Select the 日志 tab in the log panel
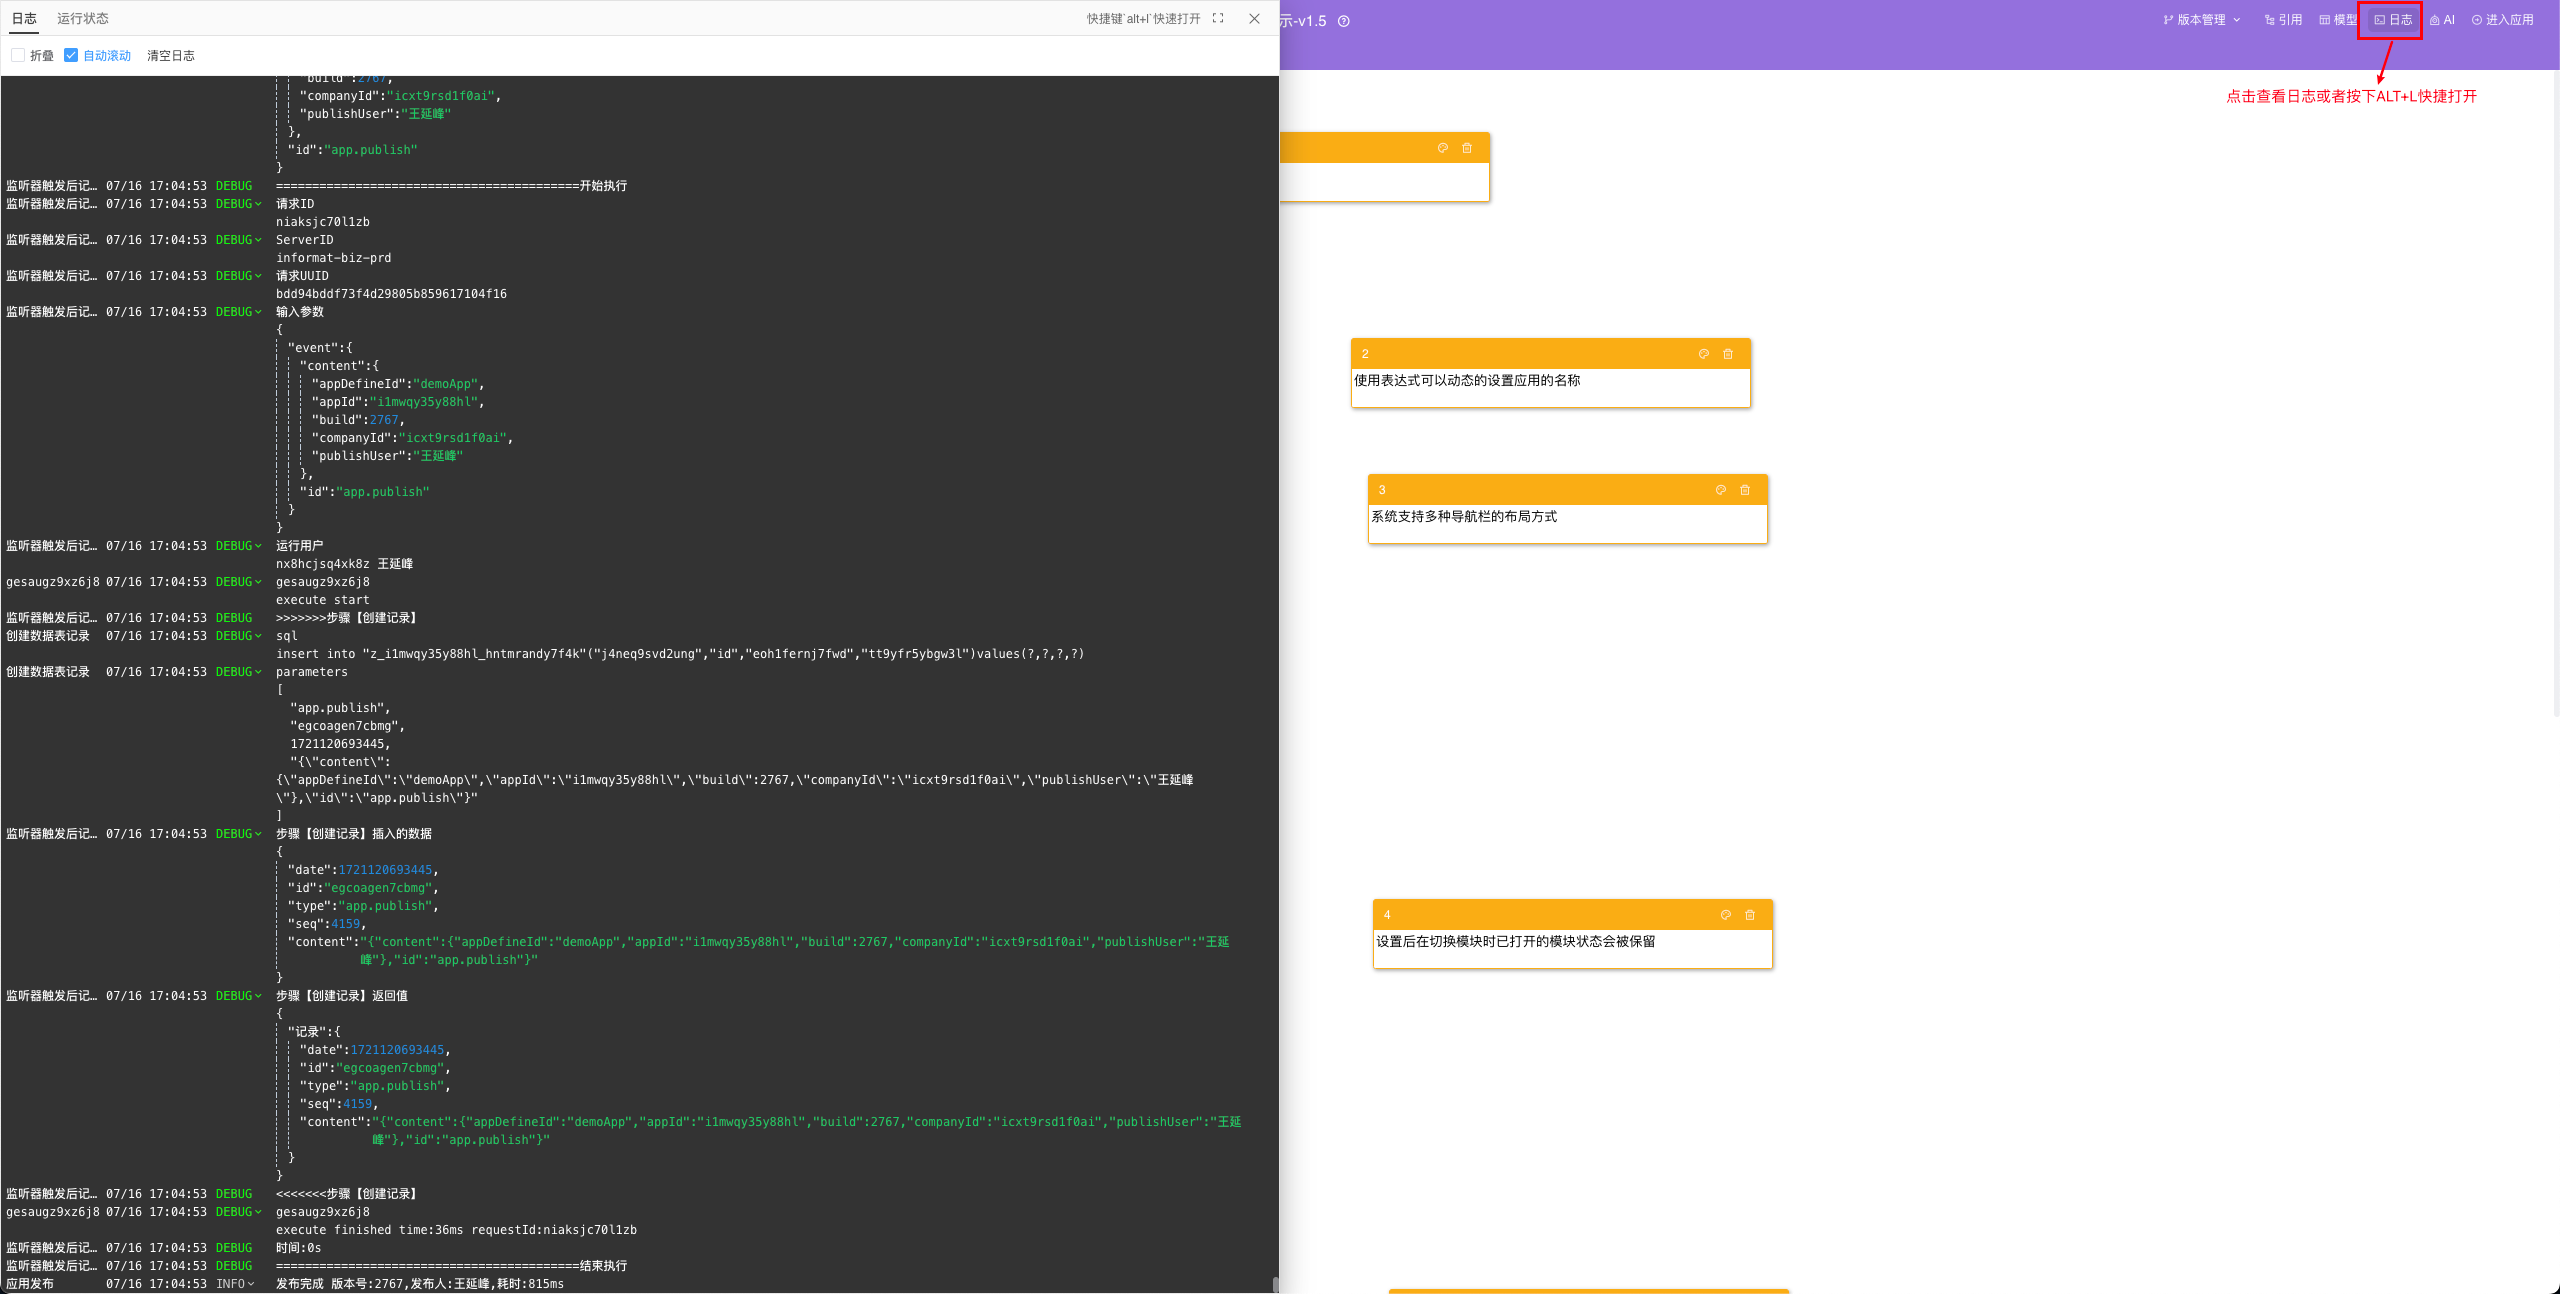Screen dimensions: 2560x1294 (x=24, y=18)
